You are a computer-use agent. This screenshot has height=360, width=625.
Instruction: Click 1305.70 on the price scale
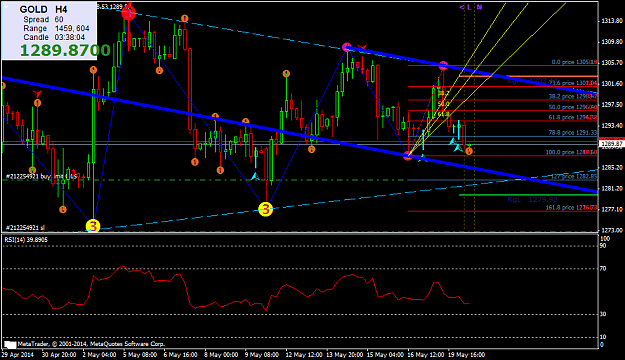coord(611,63)
